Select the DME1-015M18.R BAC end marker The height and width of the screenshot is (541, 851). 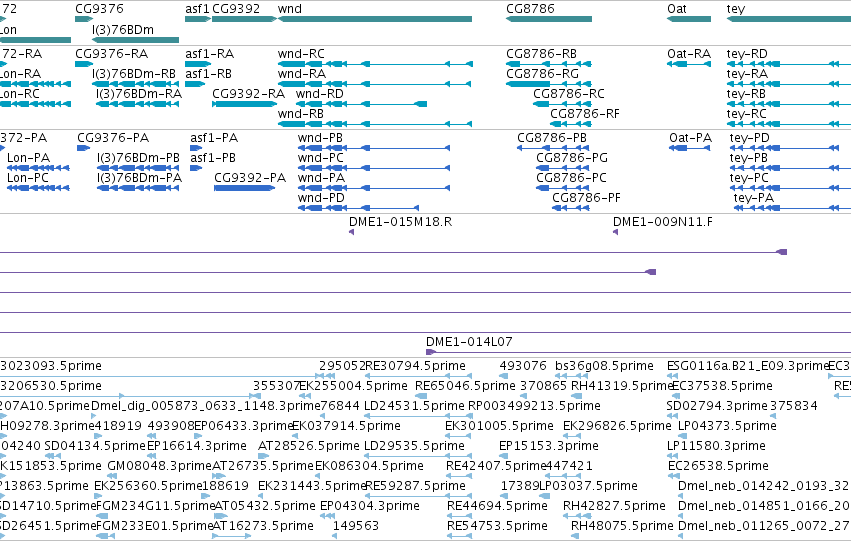[x=351, y=232]
